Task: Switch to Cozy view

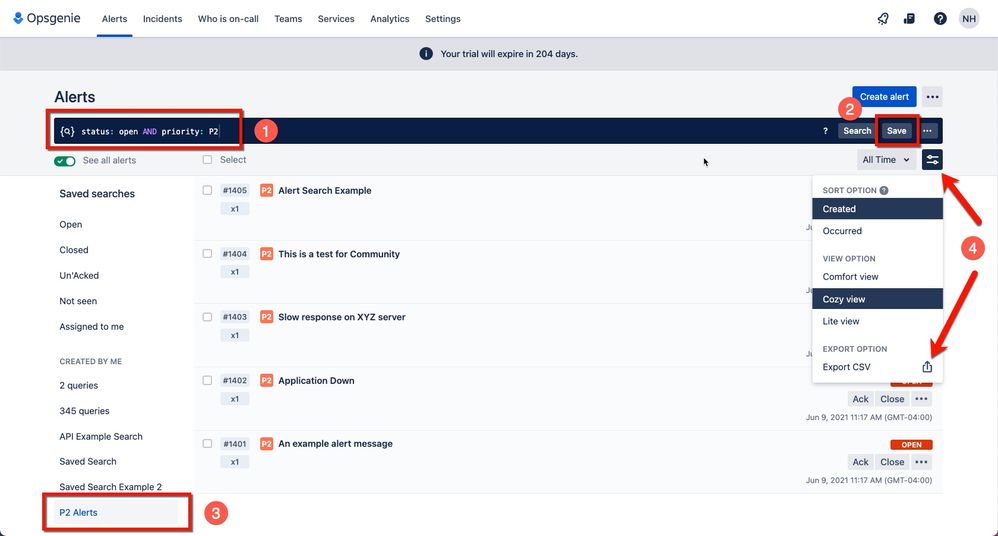Action: [x=877, y=299]
